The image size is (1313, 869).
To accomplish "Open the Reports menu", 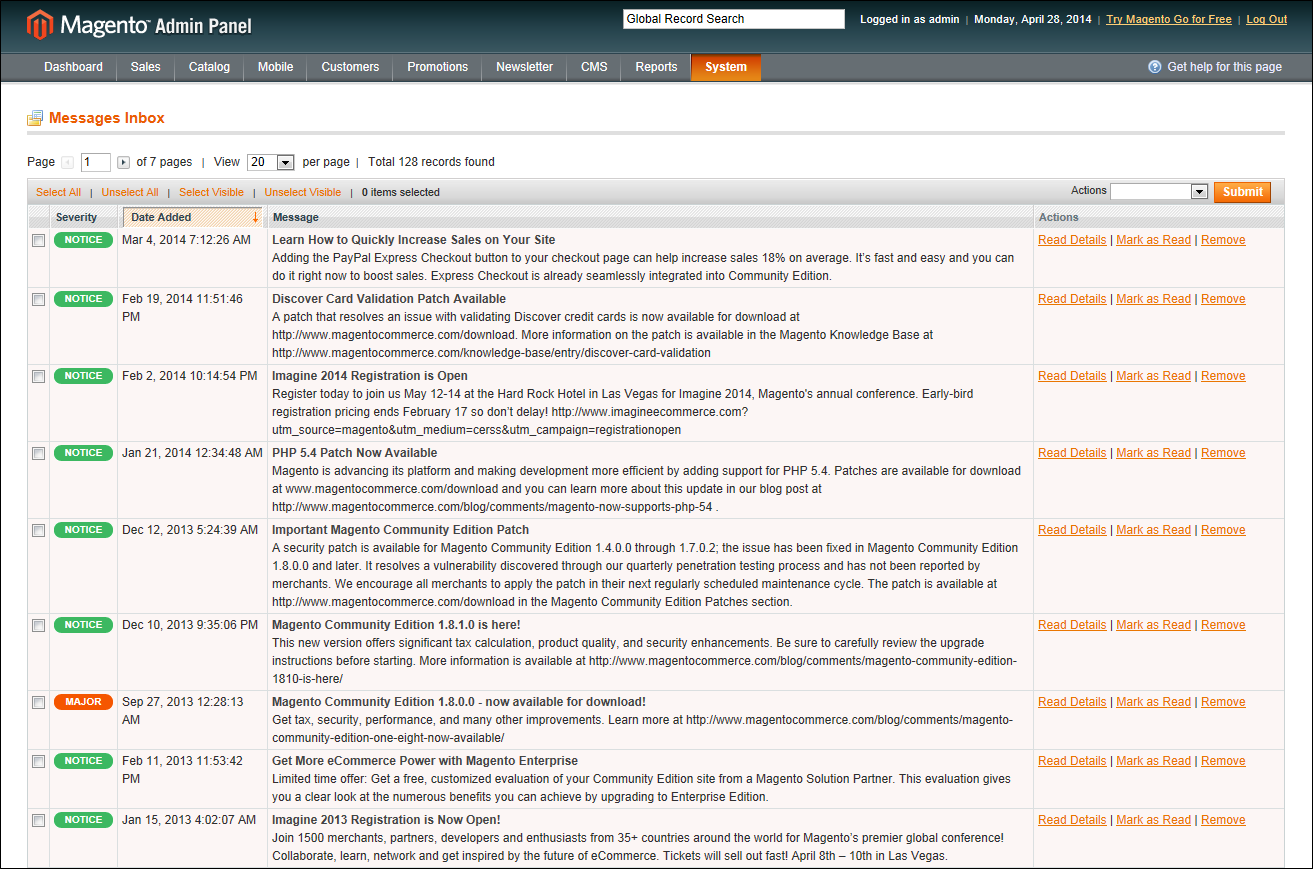I will point(656,67).
